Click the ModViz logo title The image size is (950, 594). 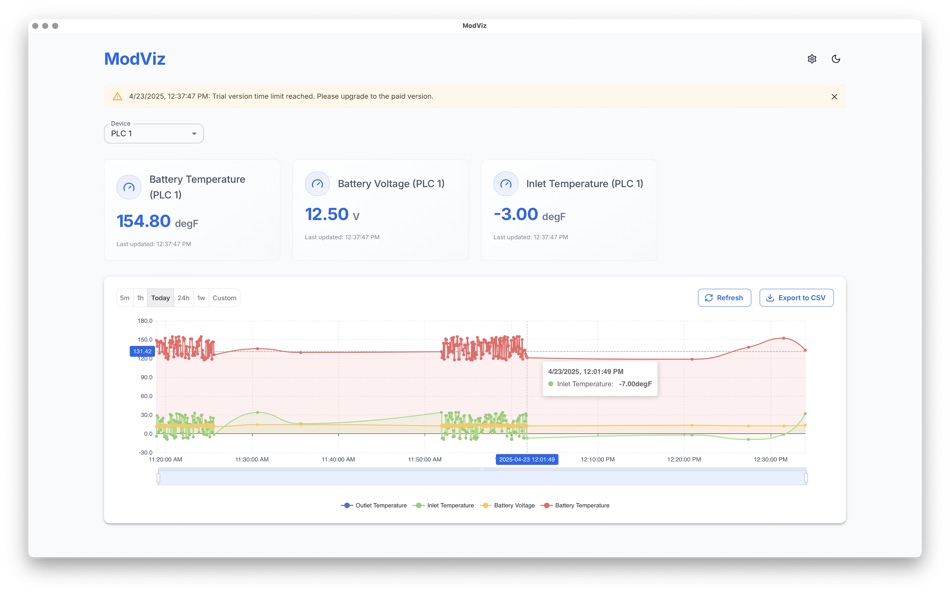(135, 59)
